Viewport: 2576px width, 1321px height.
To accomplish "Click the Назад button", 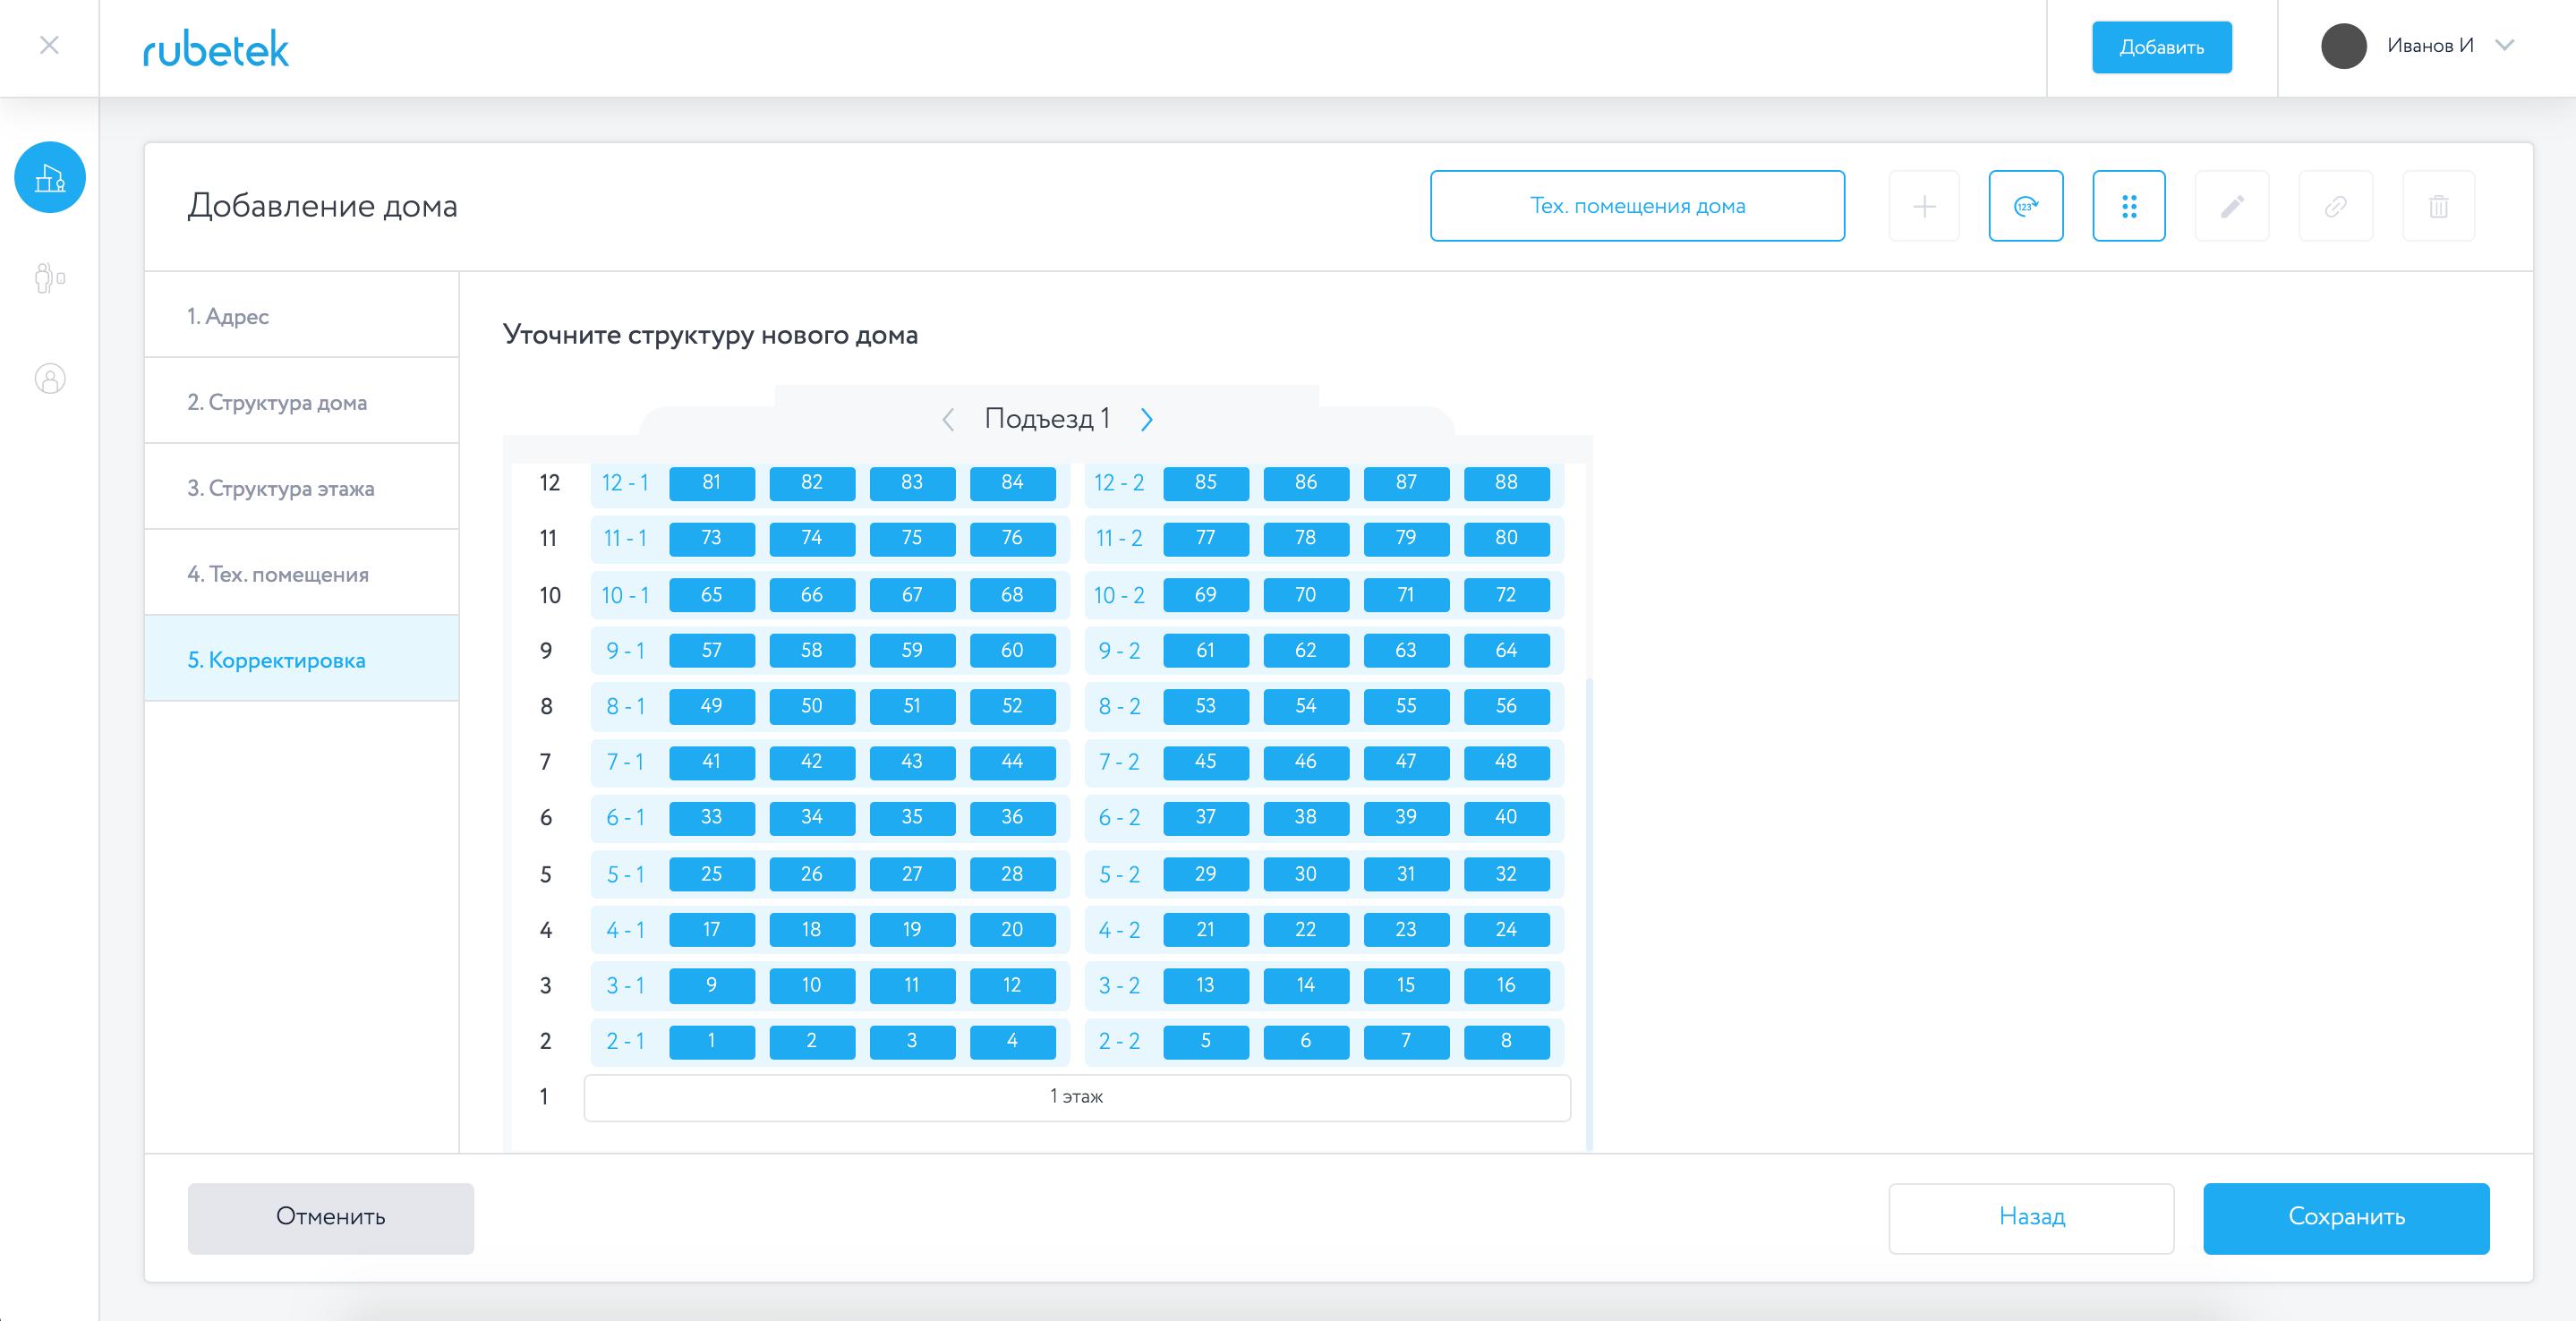I will point(2031,1218).
